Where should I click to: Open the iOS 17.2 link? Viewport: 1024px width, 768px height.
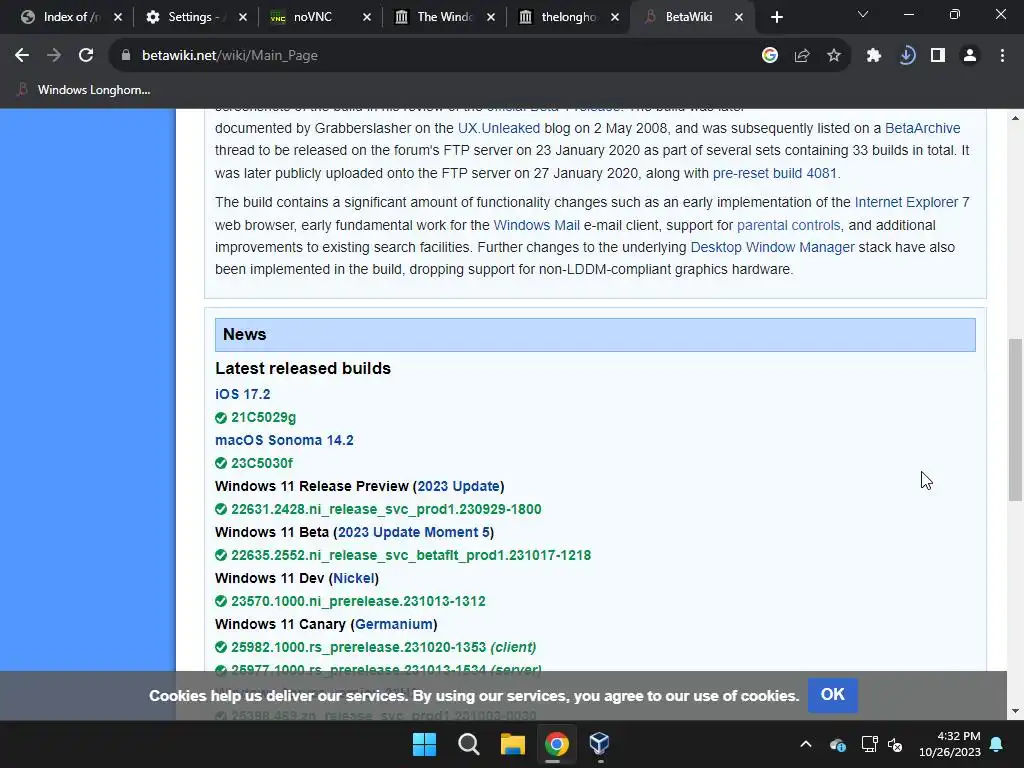click(x=242, y=394)
